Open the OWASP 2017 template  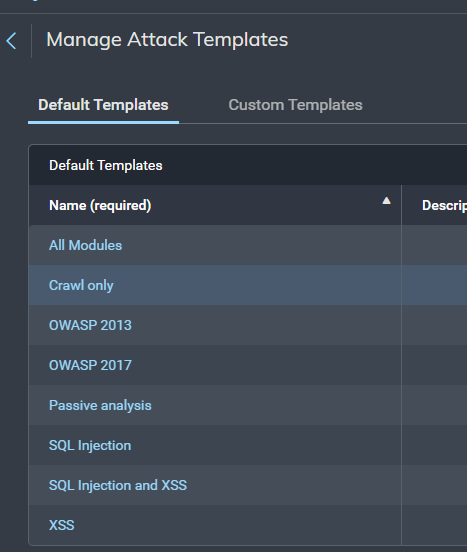(x=90, y=365)
